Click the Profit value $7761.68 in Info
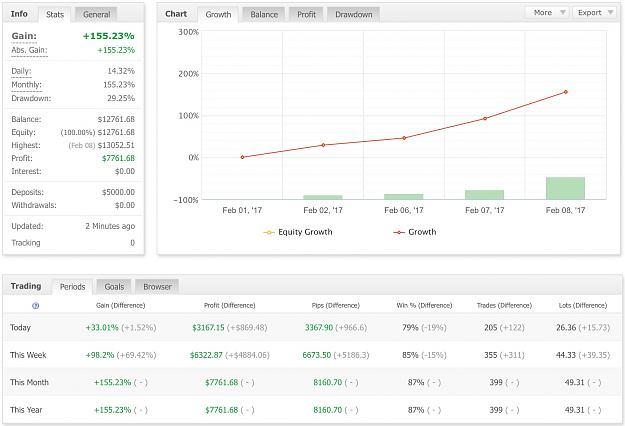The height and width of the screenshot is (426, 625). coord(118,158)
